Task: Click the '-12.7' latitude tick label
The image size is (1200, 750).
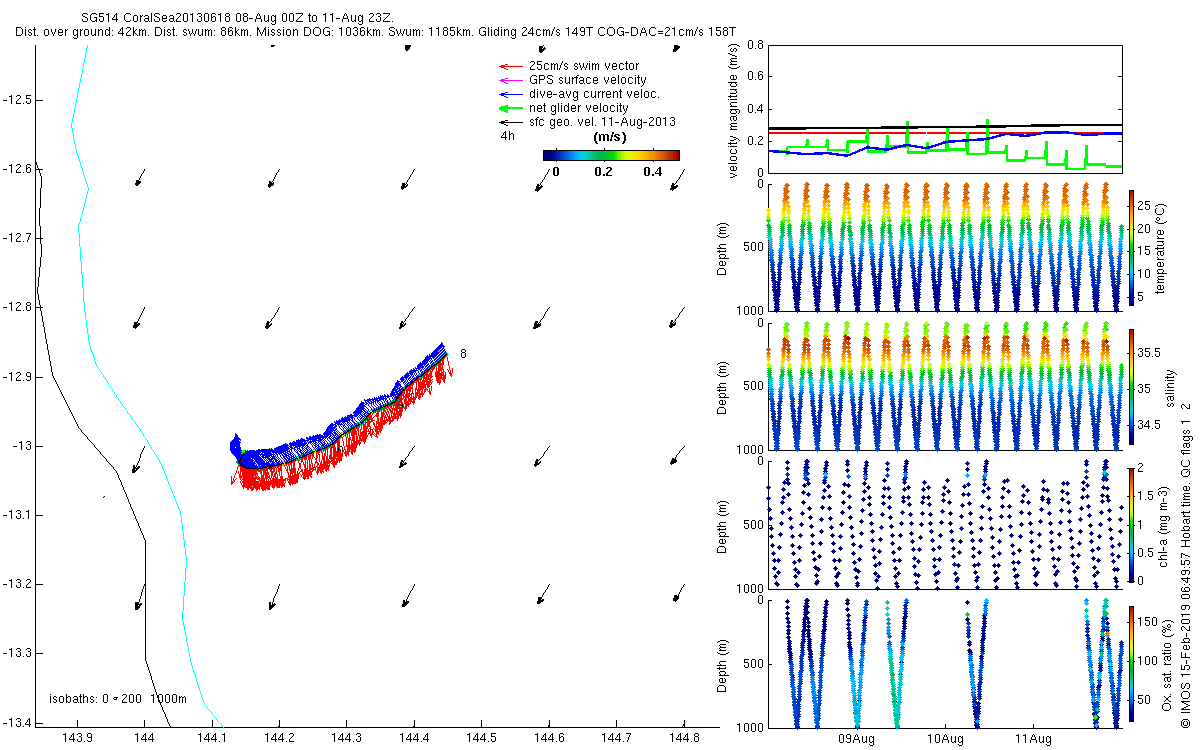Action: tap(18, 238)
